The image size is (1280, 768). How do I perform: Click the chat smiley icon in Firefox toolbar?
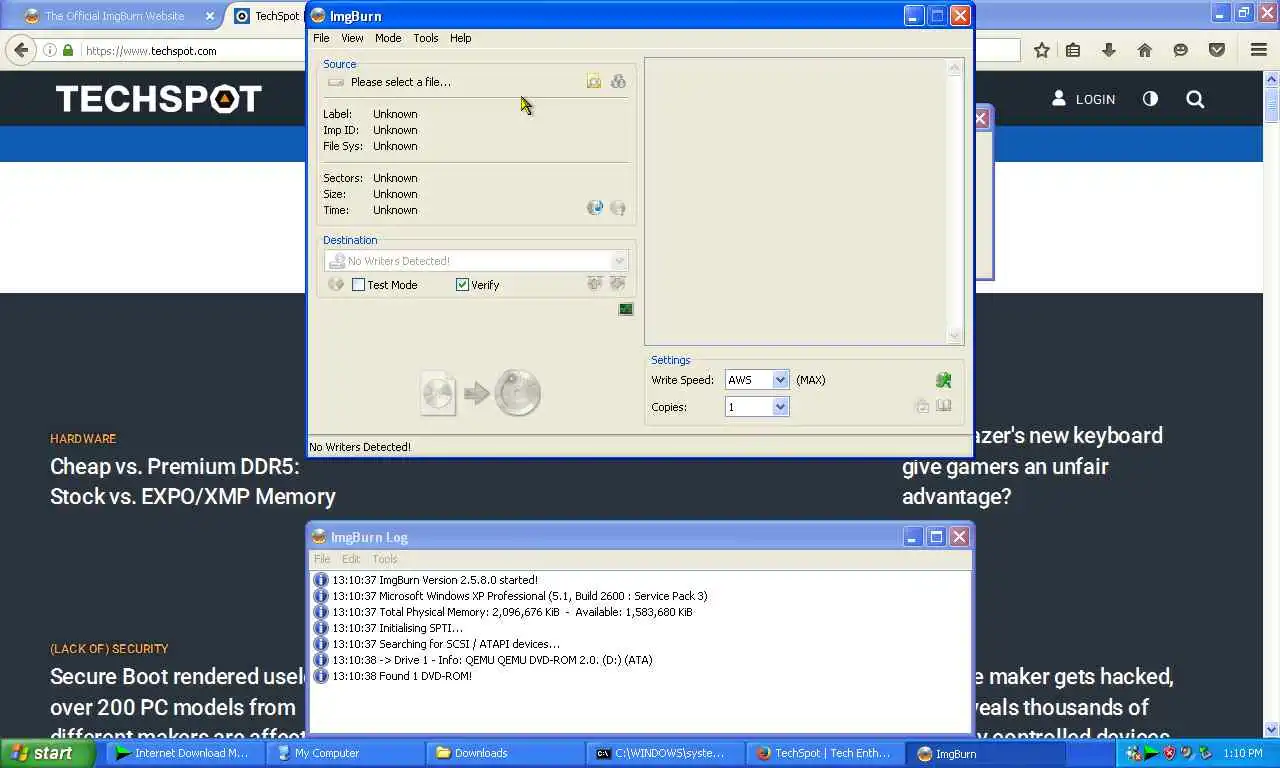(1181, 50)
